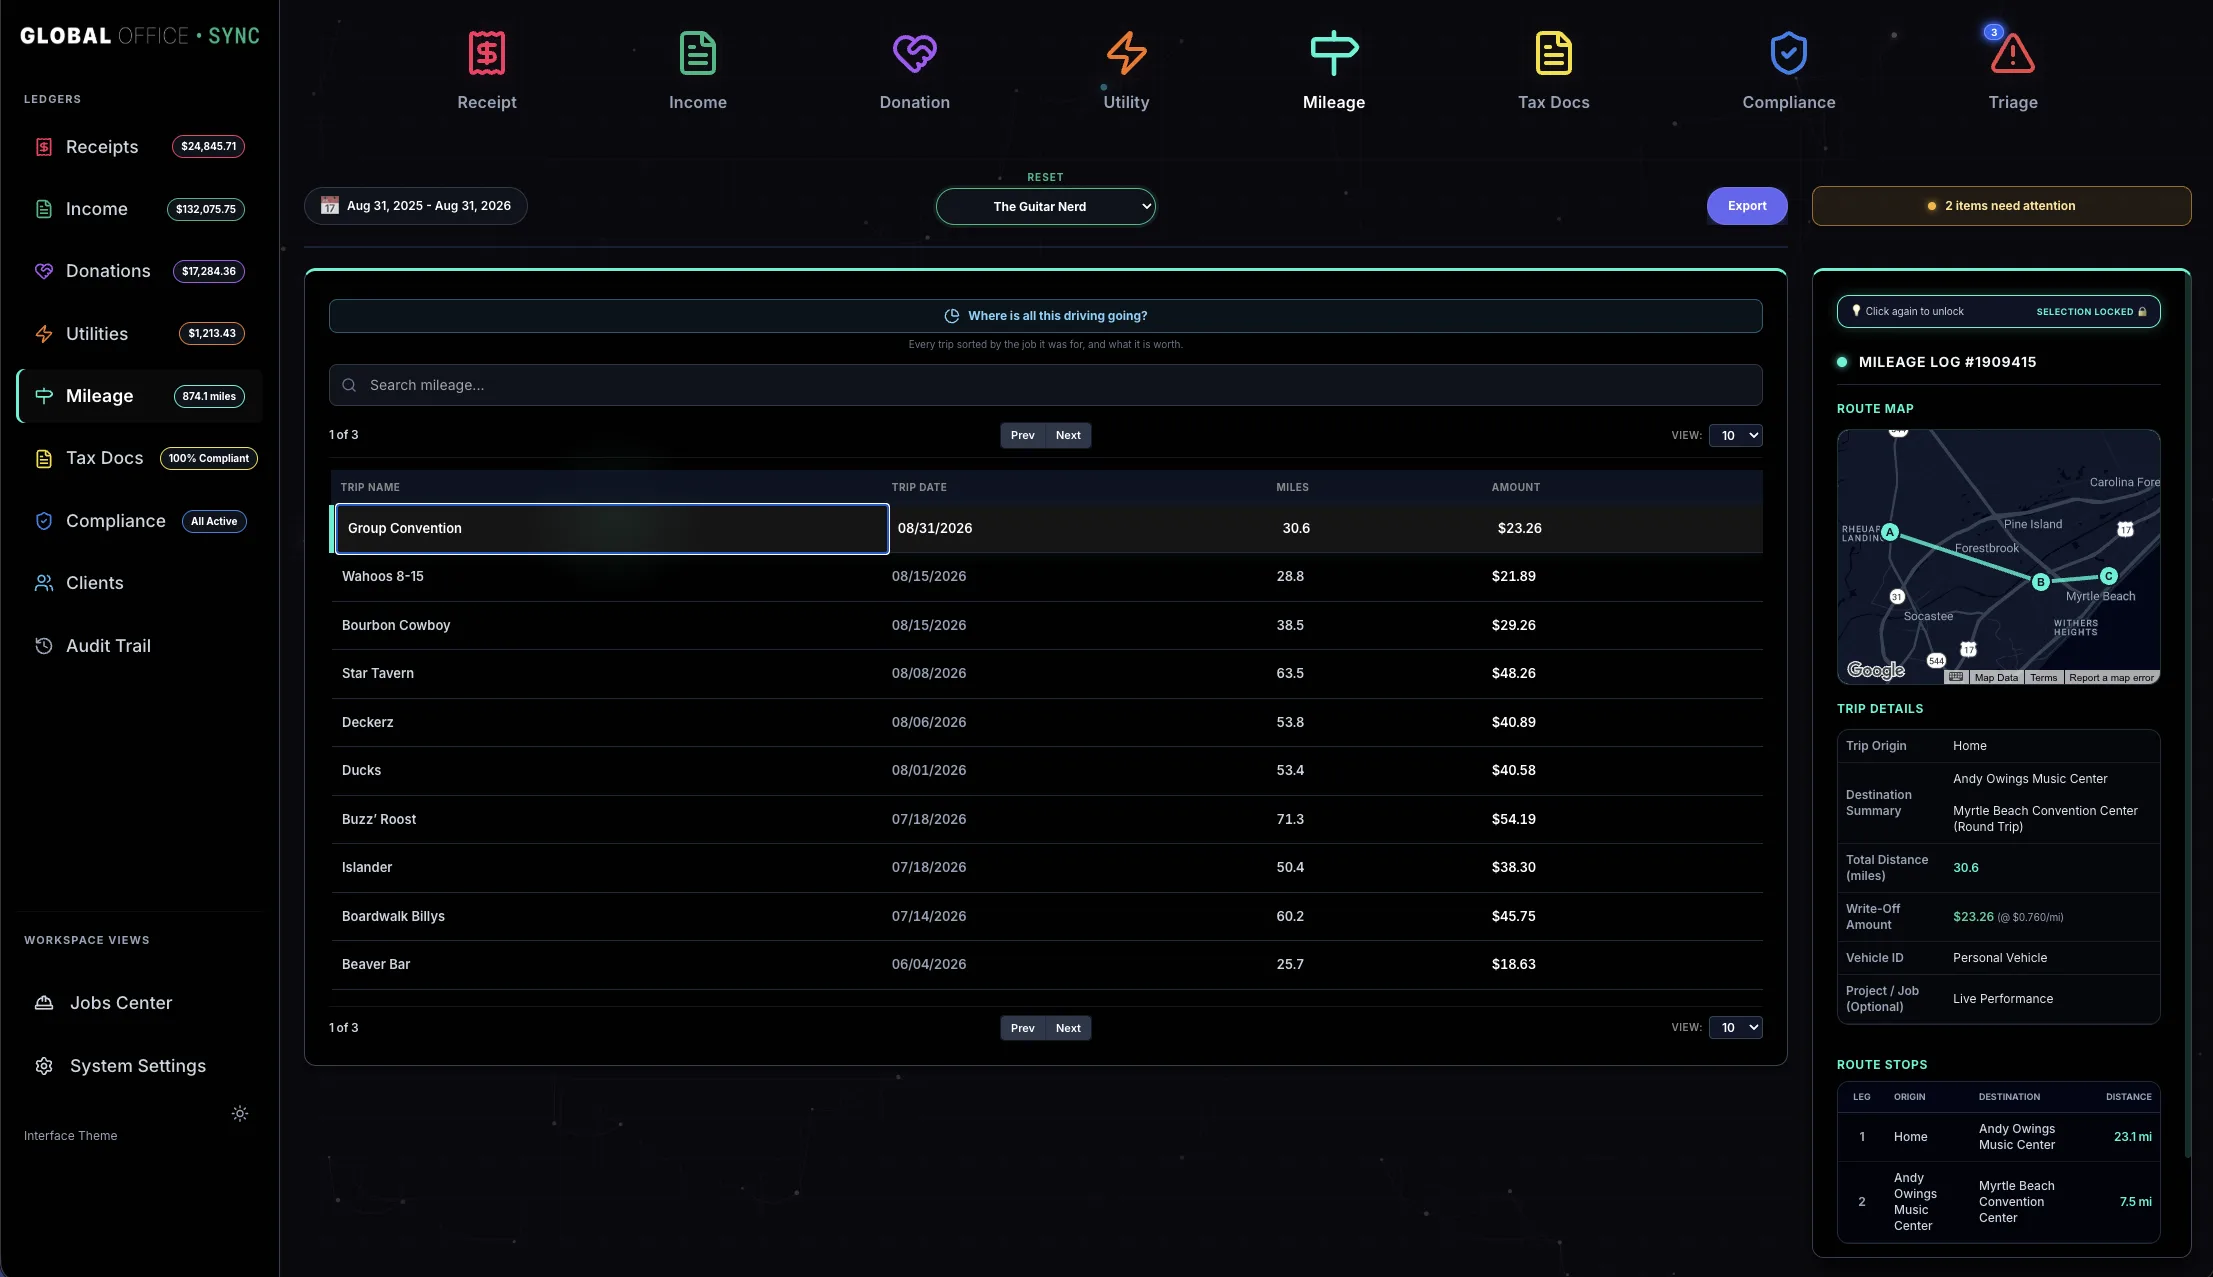Open Clients in sidebar
Screen dimensions: 2213x1277
(140, 583)
